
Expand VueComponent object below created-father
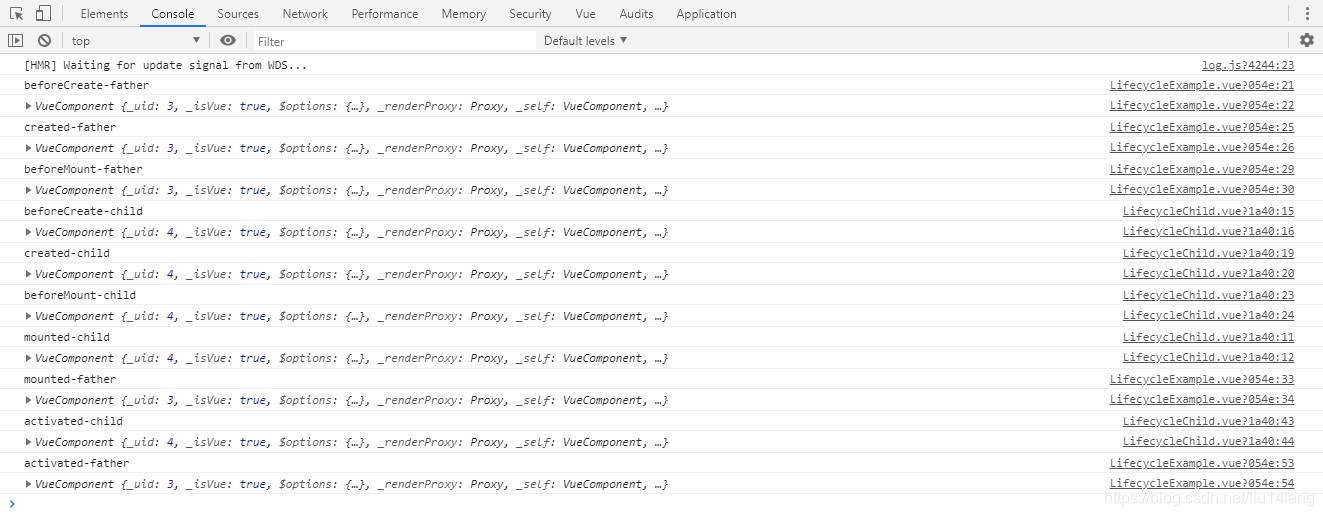28,148
